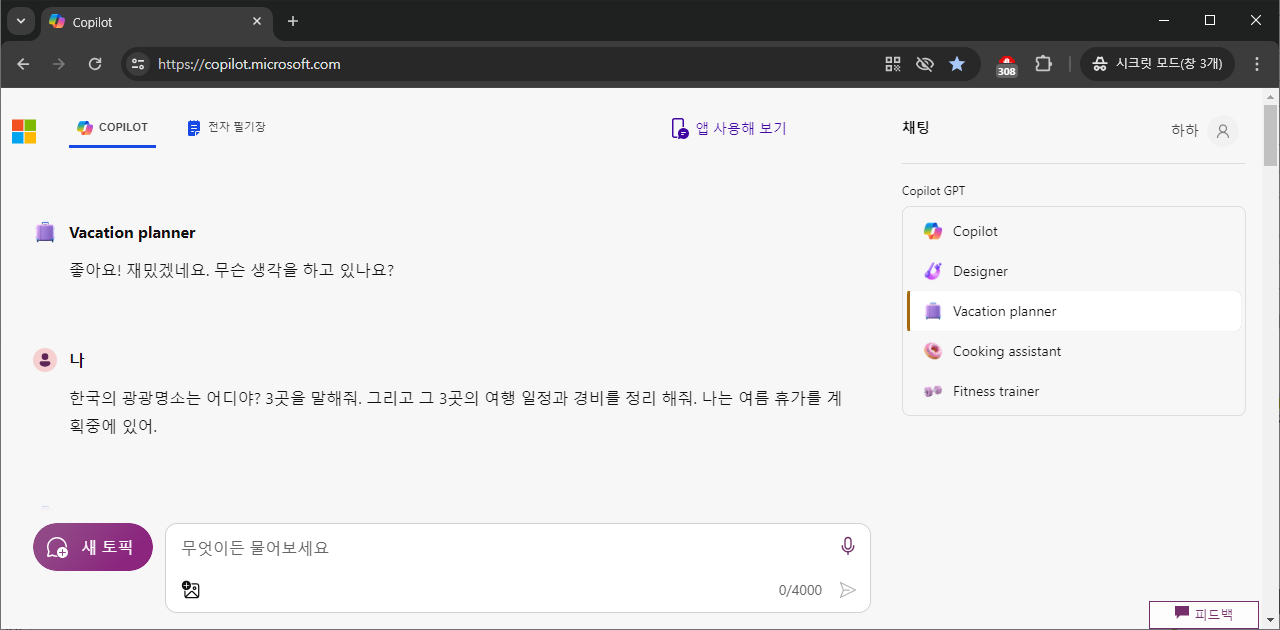Click the 시크릿 모드(창 3개) indicator
Image resolution: width=1280 pixels, height=630 pixels.
tap(1157, 64)
